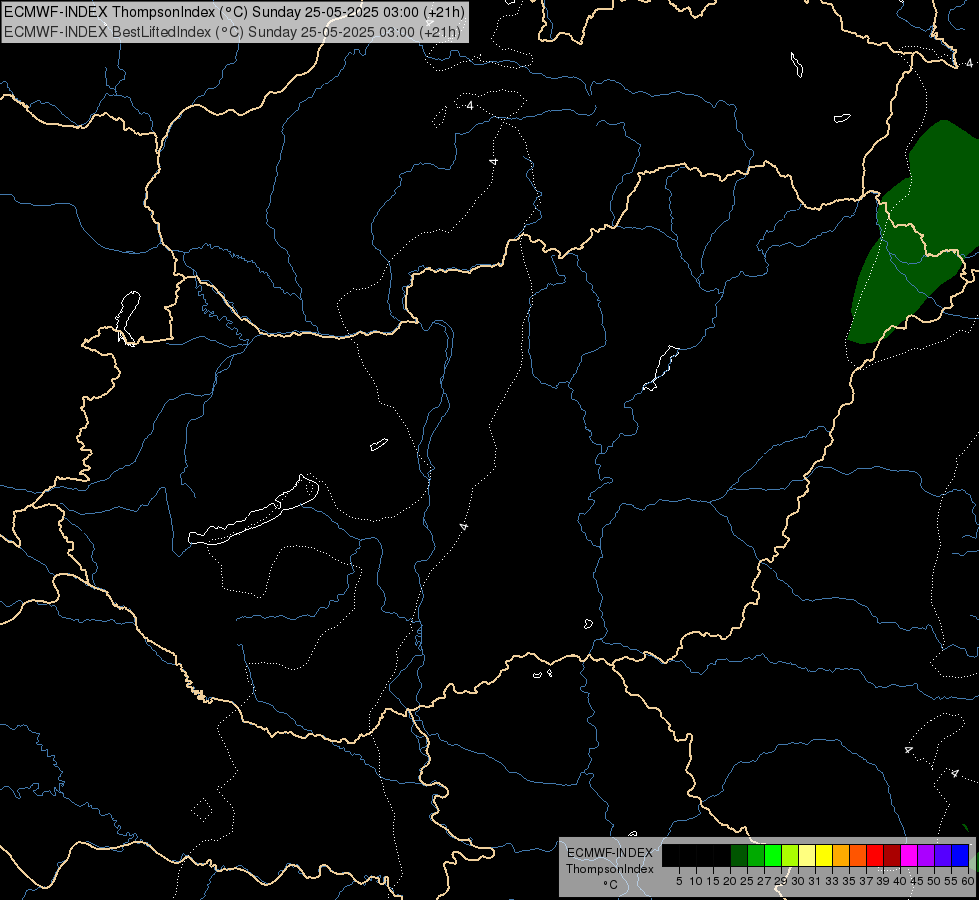Viewport: 979px width, 900px height.
Task: Pick the bright yellow 31-33 legend swatch
Action: point(824,855)
